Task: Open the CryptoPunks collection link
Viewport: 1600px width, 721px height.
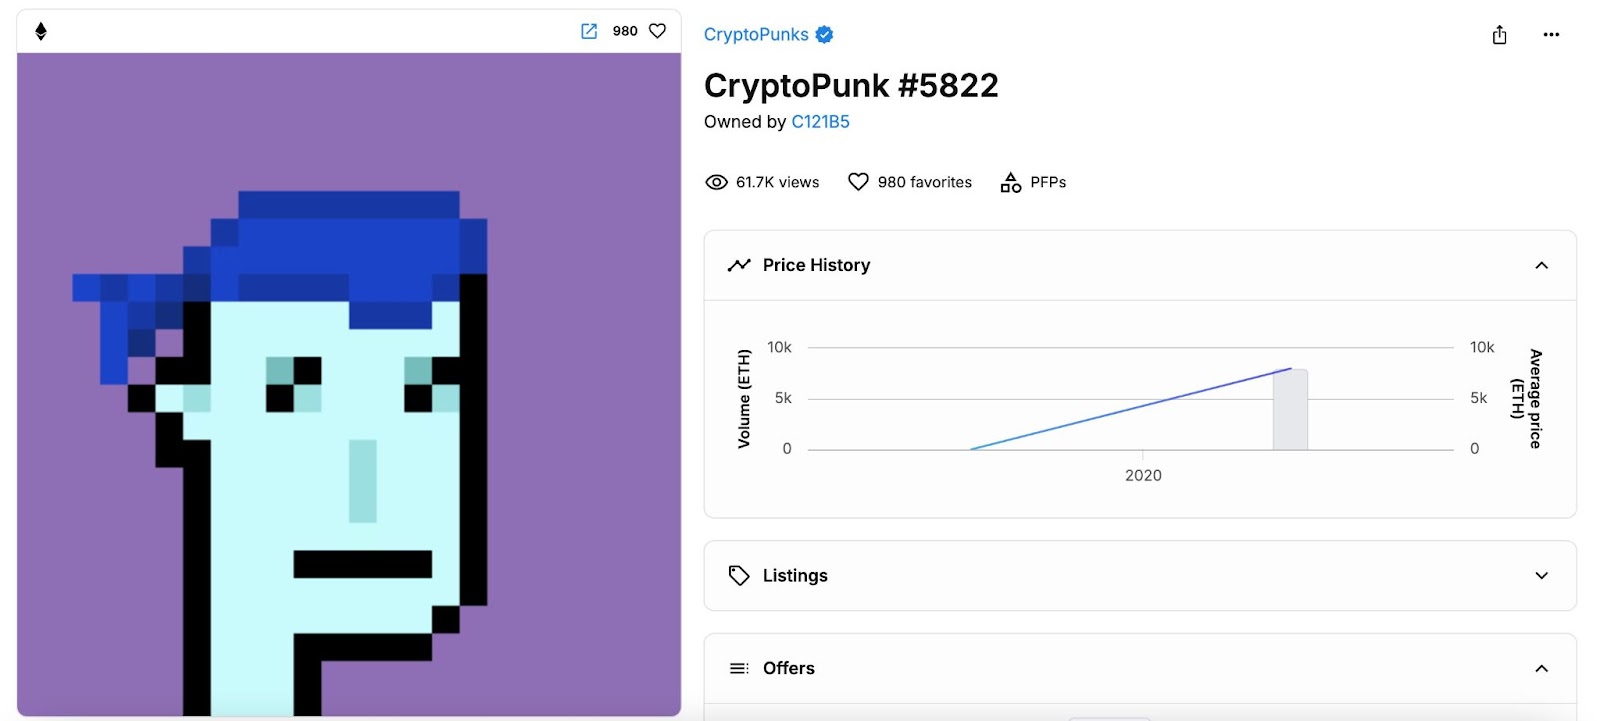Action: click(x=756, y=34)
